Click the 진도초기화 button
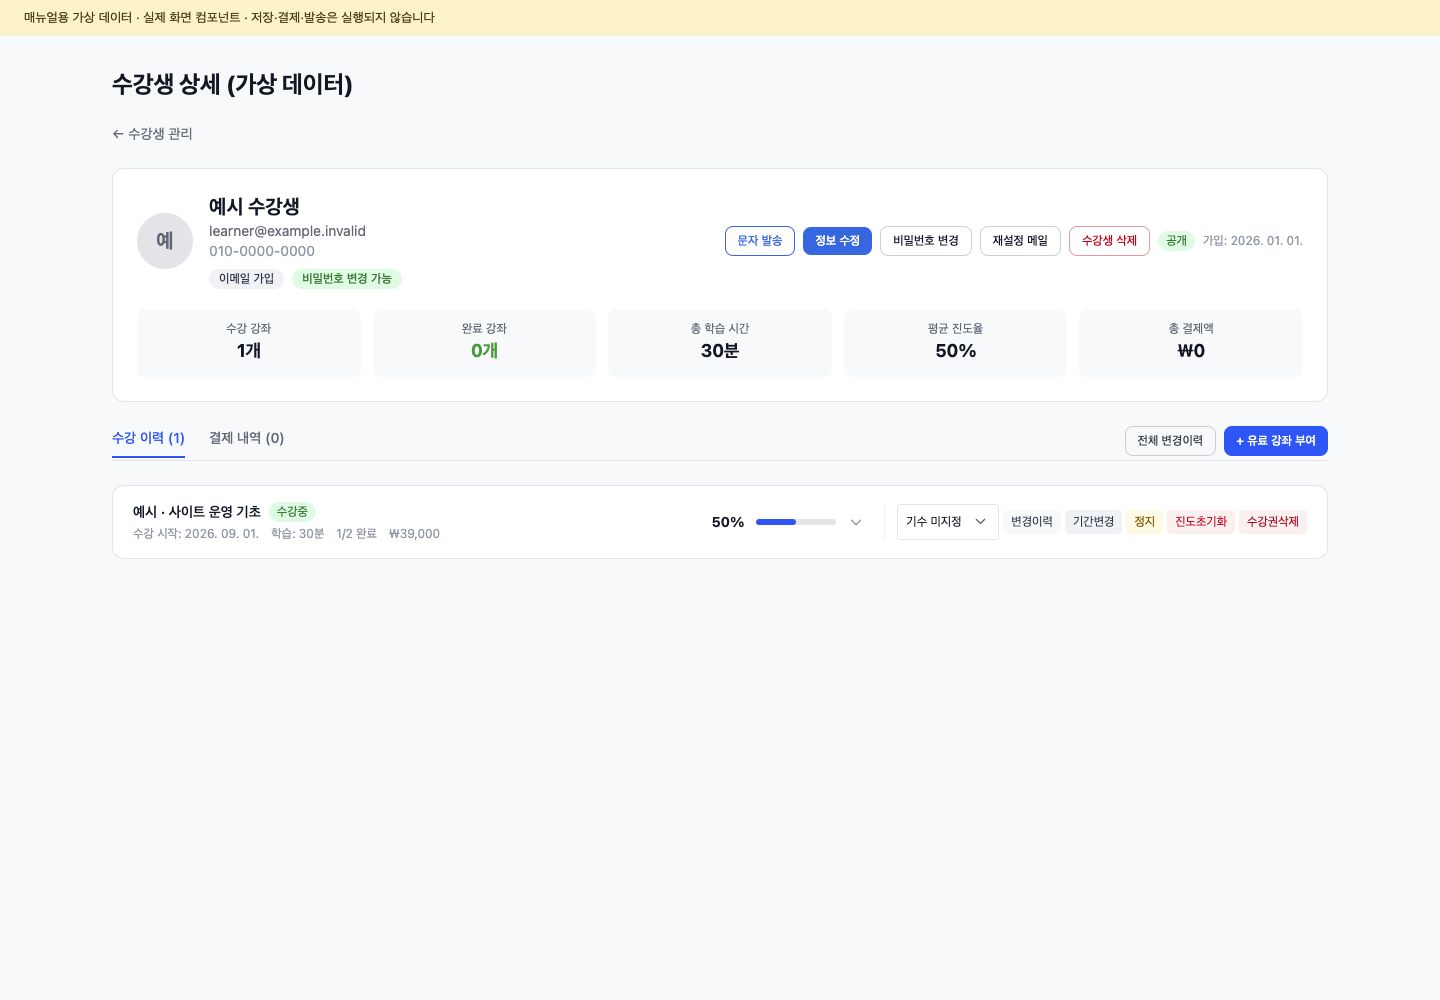This screenshot has width=1440, height=1000. [x=1201, y=522]
